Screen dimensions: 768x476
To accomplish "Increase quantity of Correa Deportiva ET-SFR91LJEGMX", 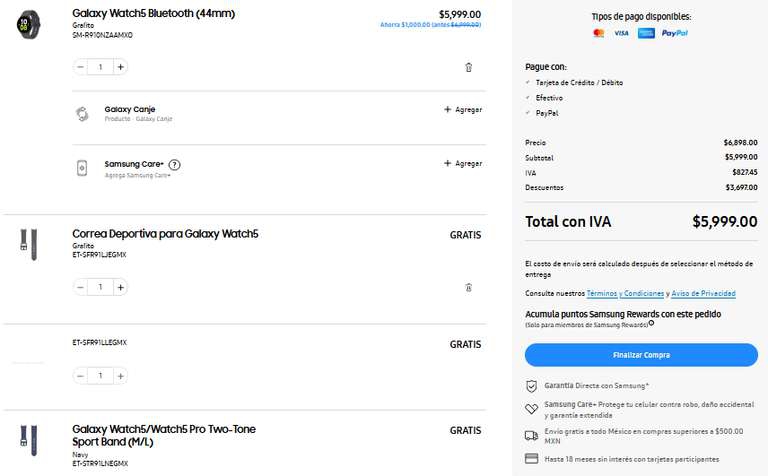I will coord(120,287).
